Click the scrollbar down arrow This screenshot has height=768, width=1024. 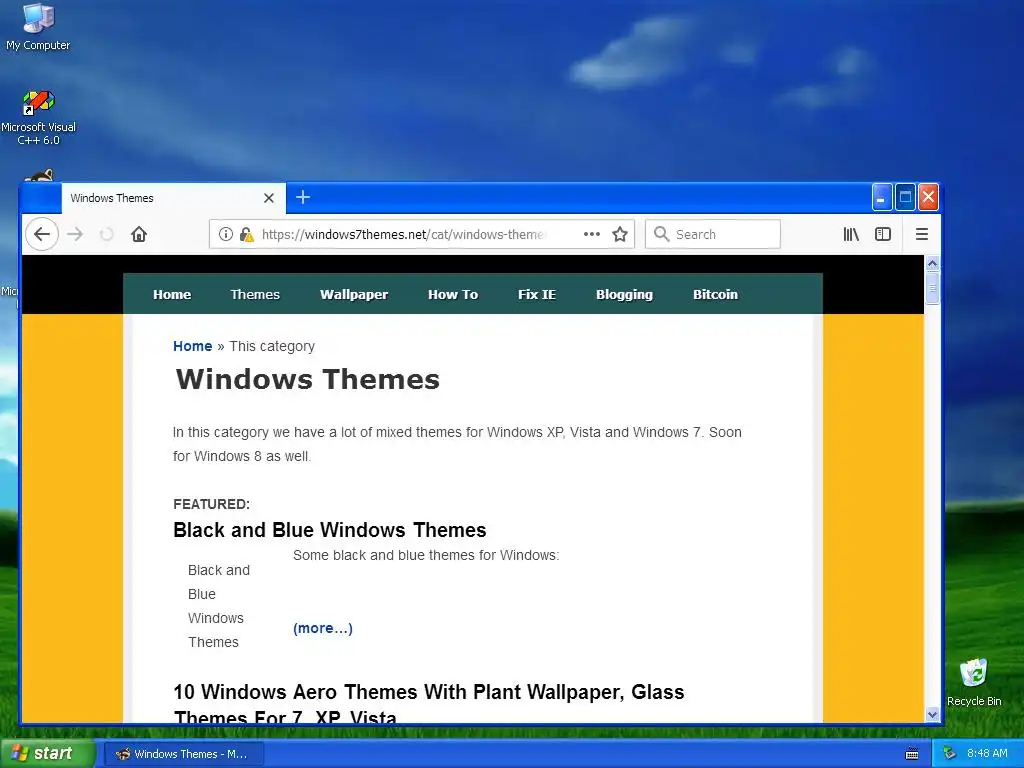[x=932, y=714]
